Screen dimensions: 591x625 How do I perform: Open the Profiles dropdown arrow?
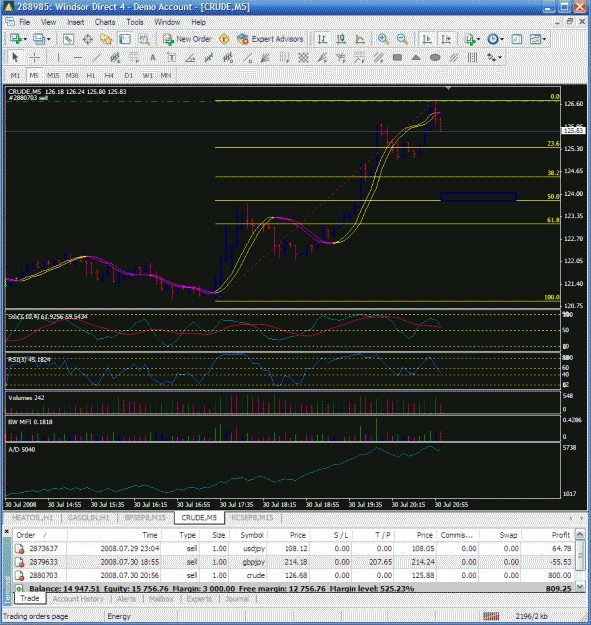tap(49, 39)
